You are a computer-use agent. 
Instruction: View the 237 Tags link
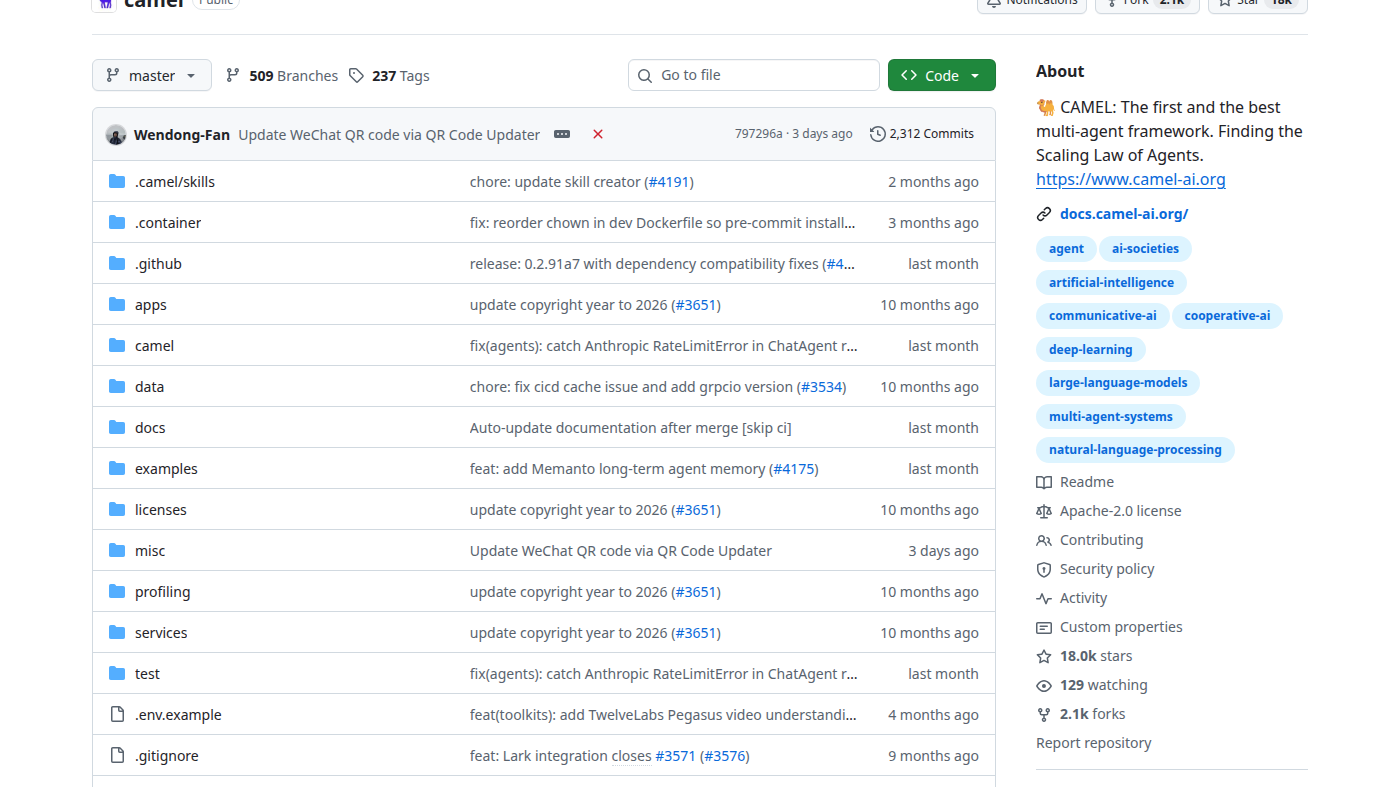pos(389,75)
